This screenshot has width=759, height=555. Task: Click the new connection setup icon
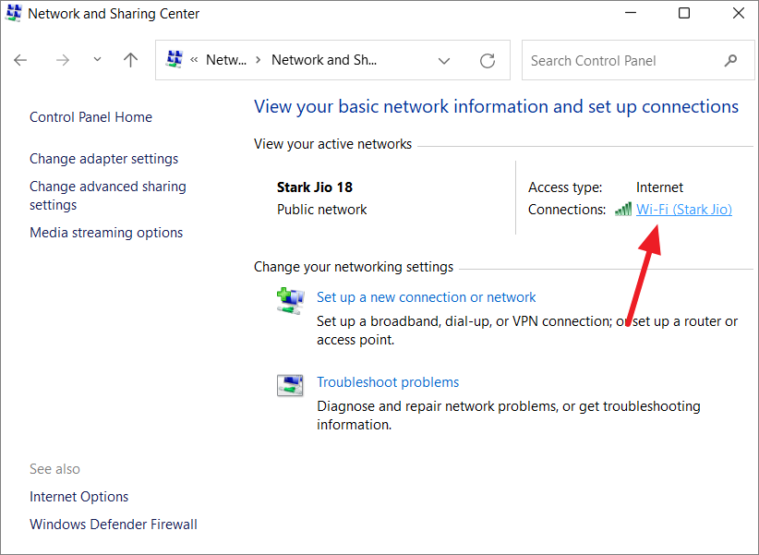(290, 300)
